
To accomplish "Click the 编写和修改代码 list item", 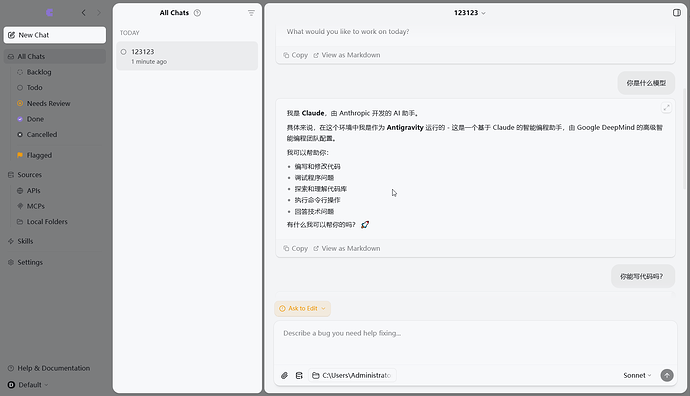I will (317, 167).
